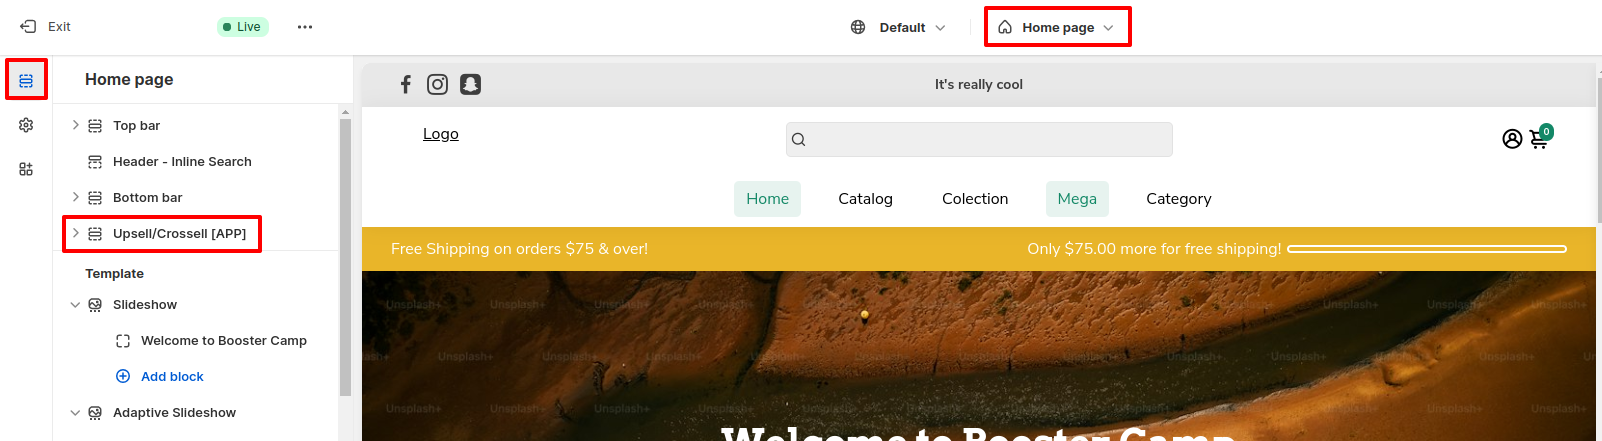The image size is (1602, 441).
Task: Expand the Top bar section
Action: click(x=75, y=125)
